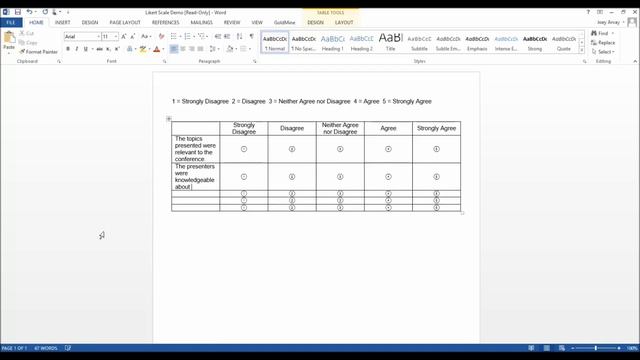Open the FILE tab
This screenshot has height=360, width=640.
[11, 22]
